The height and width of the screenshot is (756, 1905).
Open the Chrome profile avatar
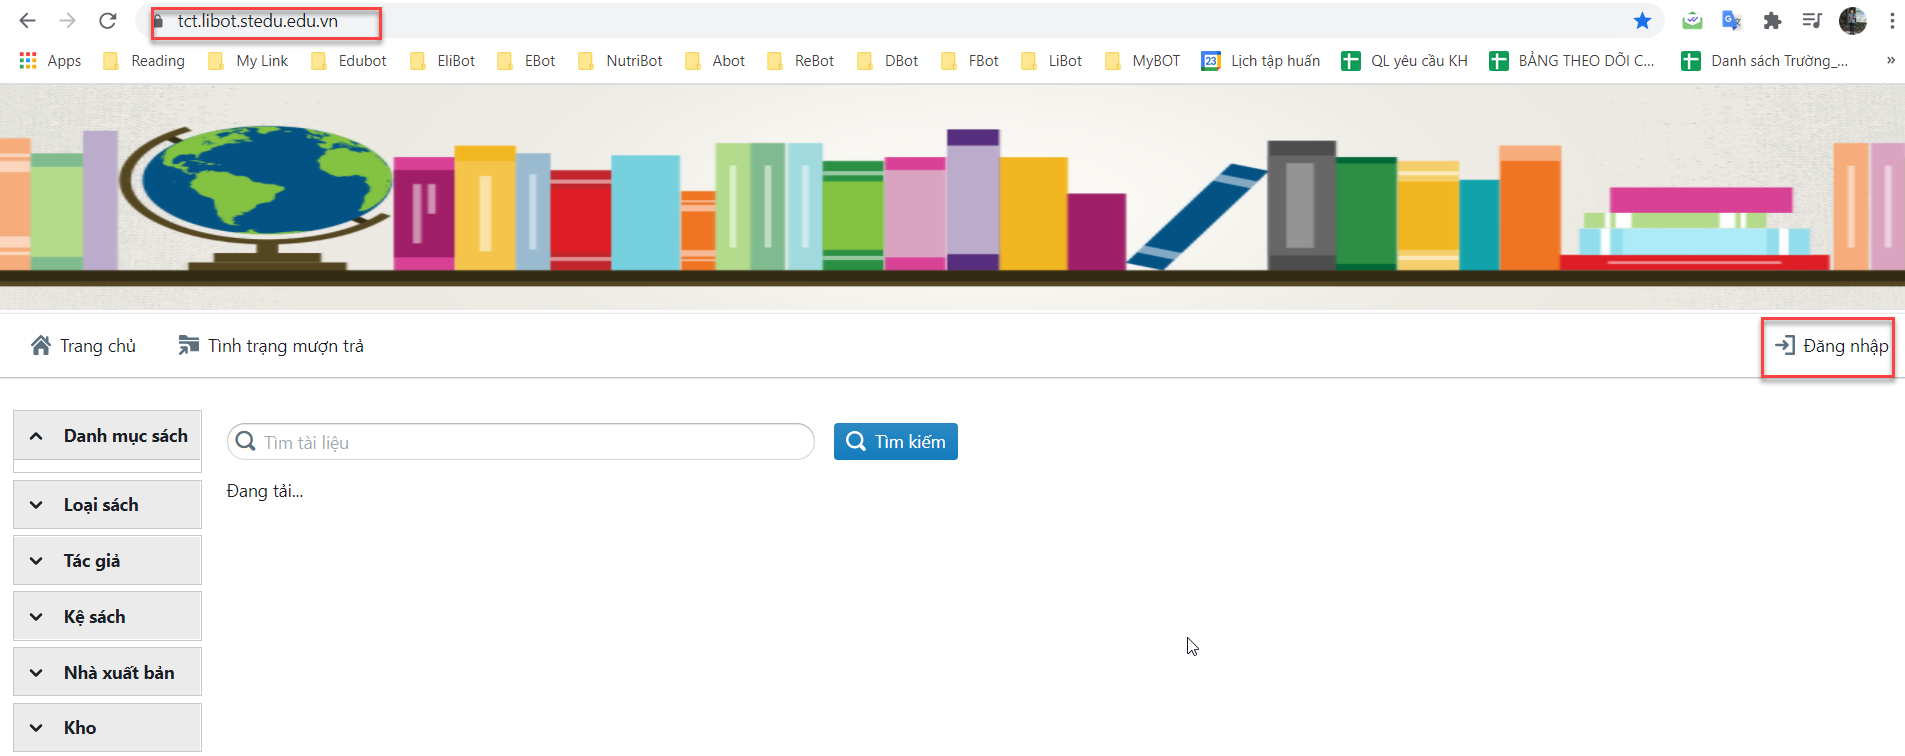(x=1852, y=21)
